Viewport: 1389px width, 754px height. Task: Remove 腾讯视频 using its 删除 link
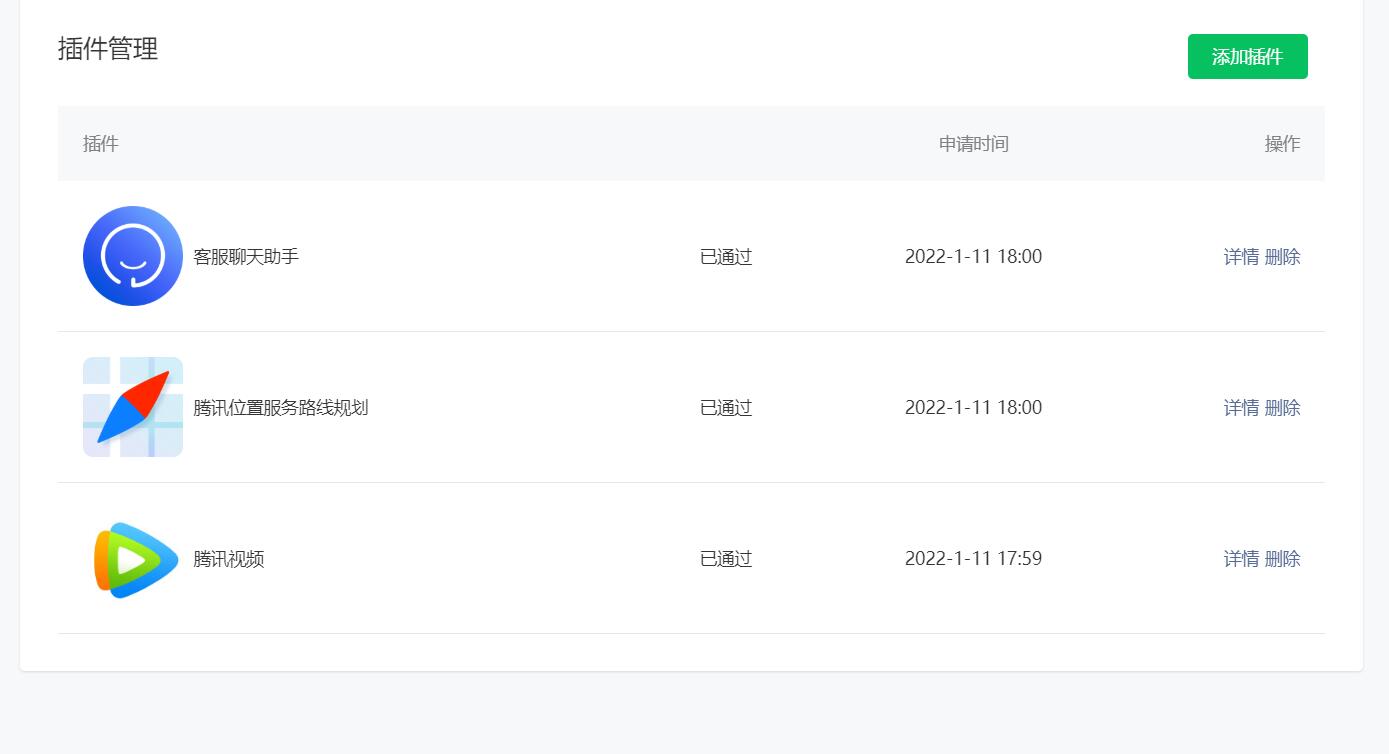(1283, 559)
